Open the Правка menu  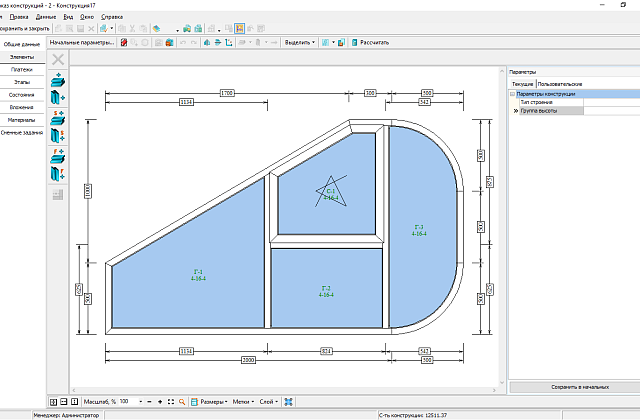(x=19, y=17)
